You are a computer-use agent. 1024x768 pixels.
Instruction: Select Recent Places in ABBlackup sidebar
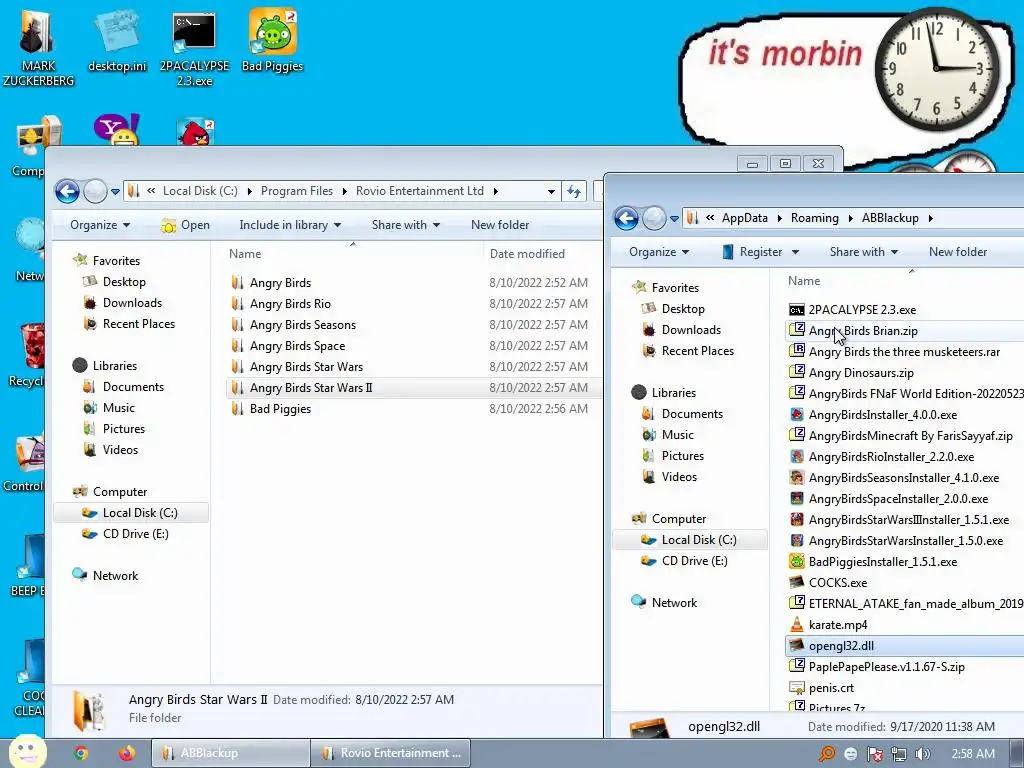tap(697, 351)
